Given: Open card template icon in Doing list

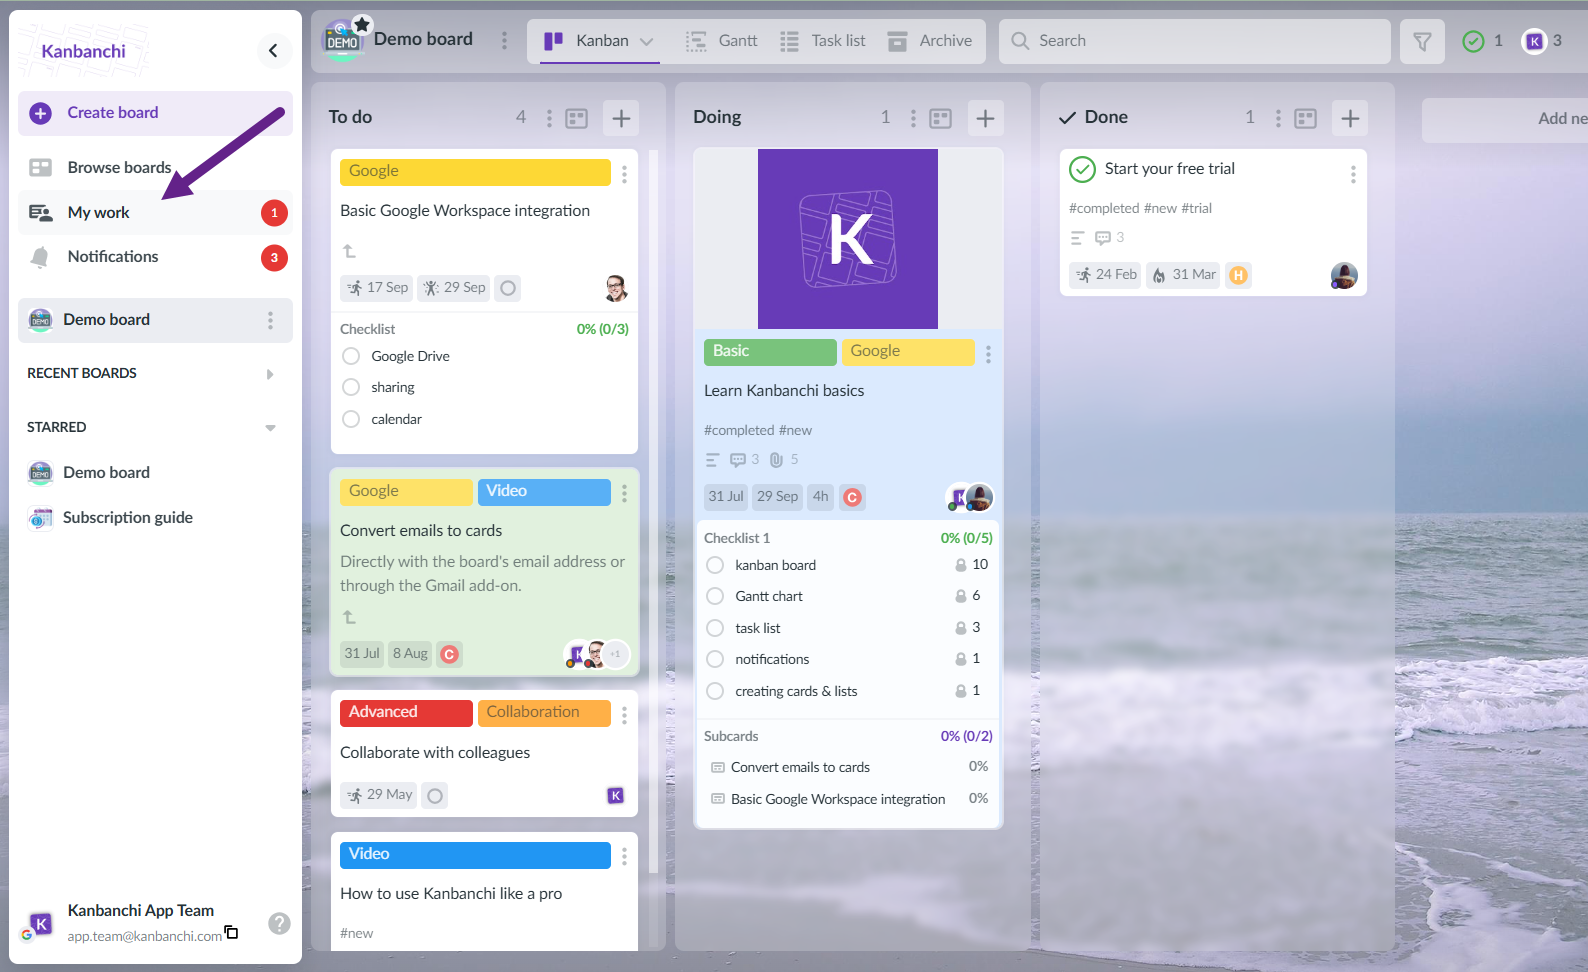Looking at the screenshot, I should (940, 118).
